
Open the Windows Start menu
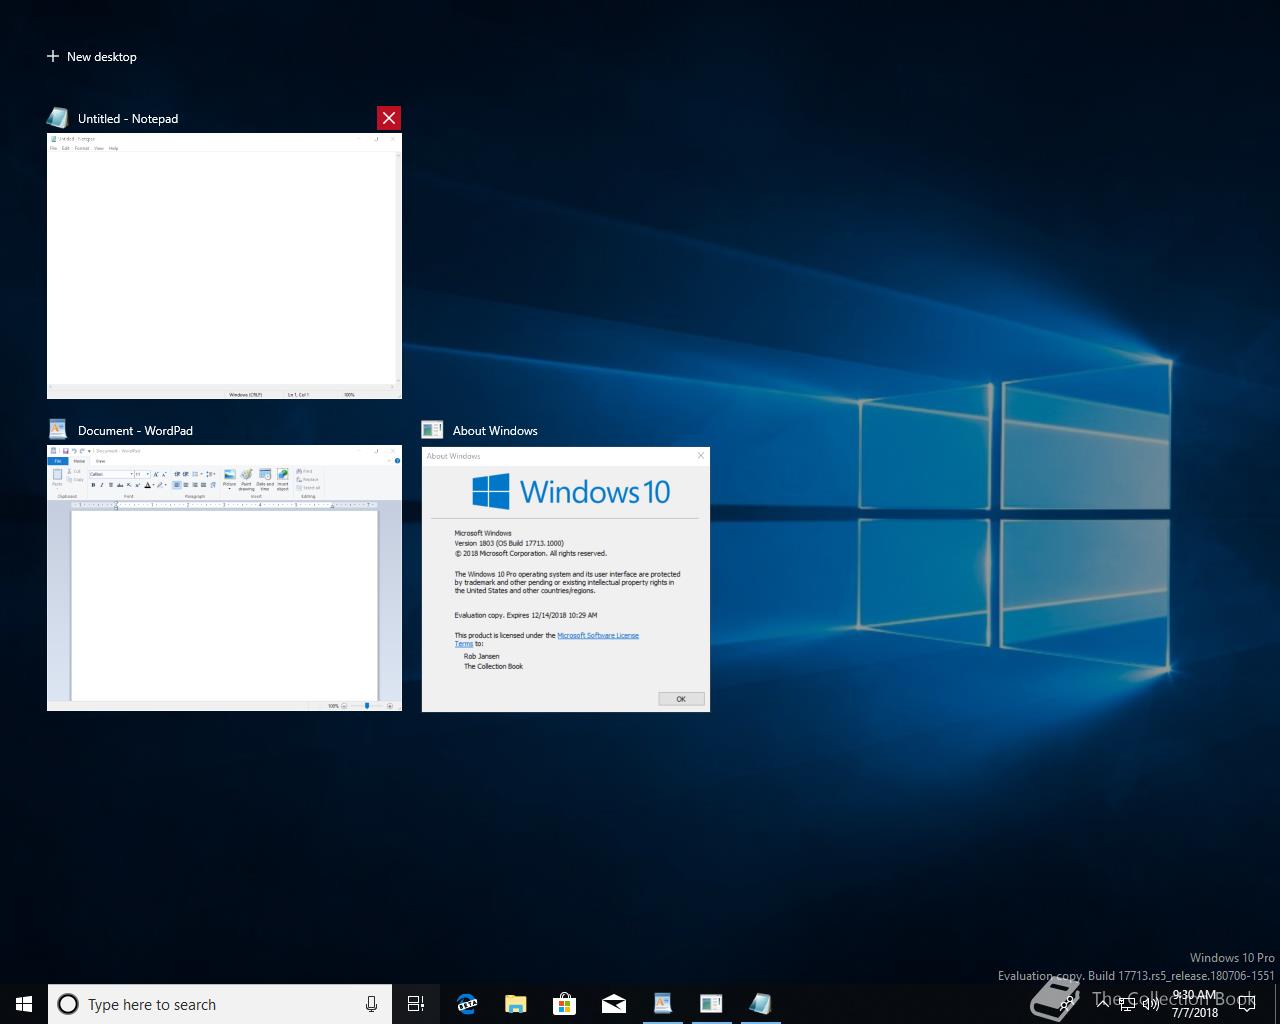24,1004
